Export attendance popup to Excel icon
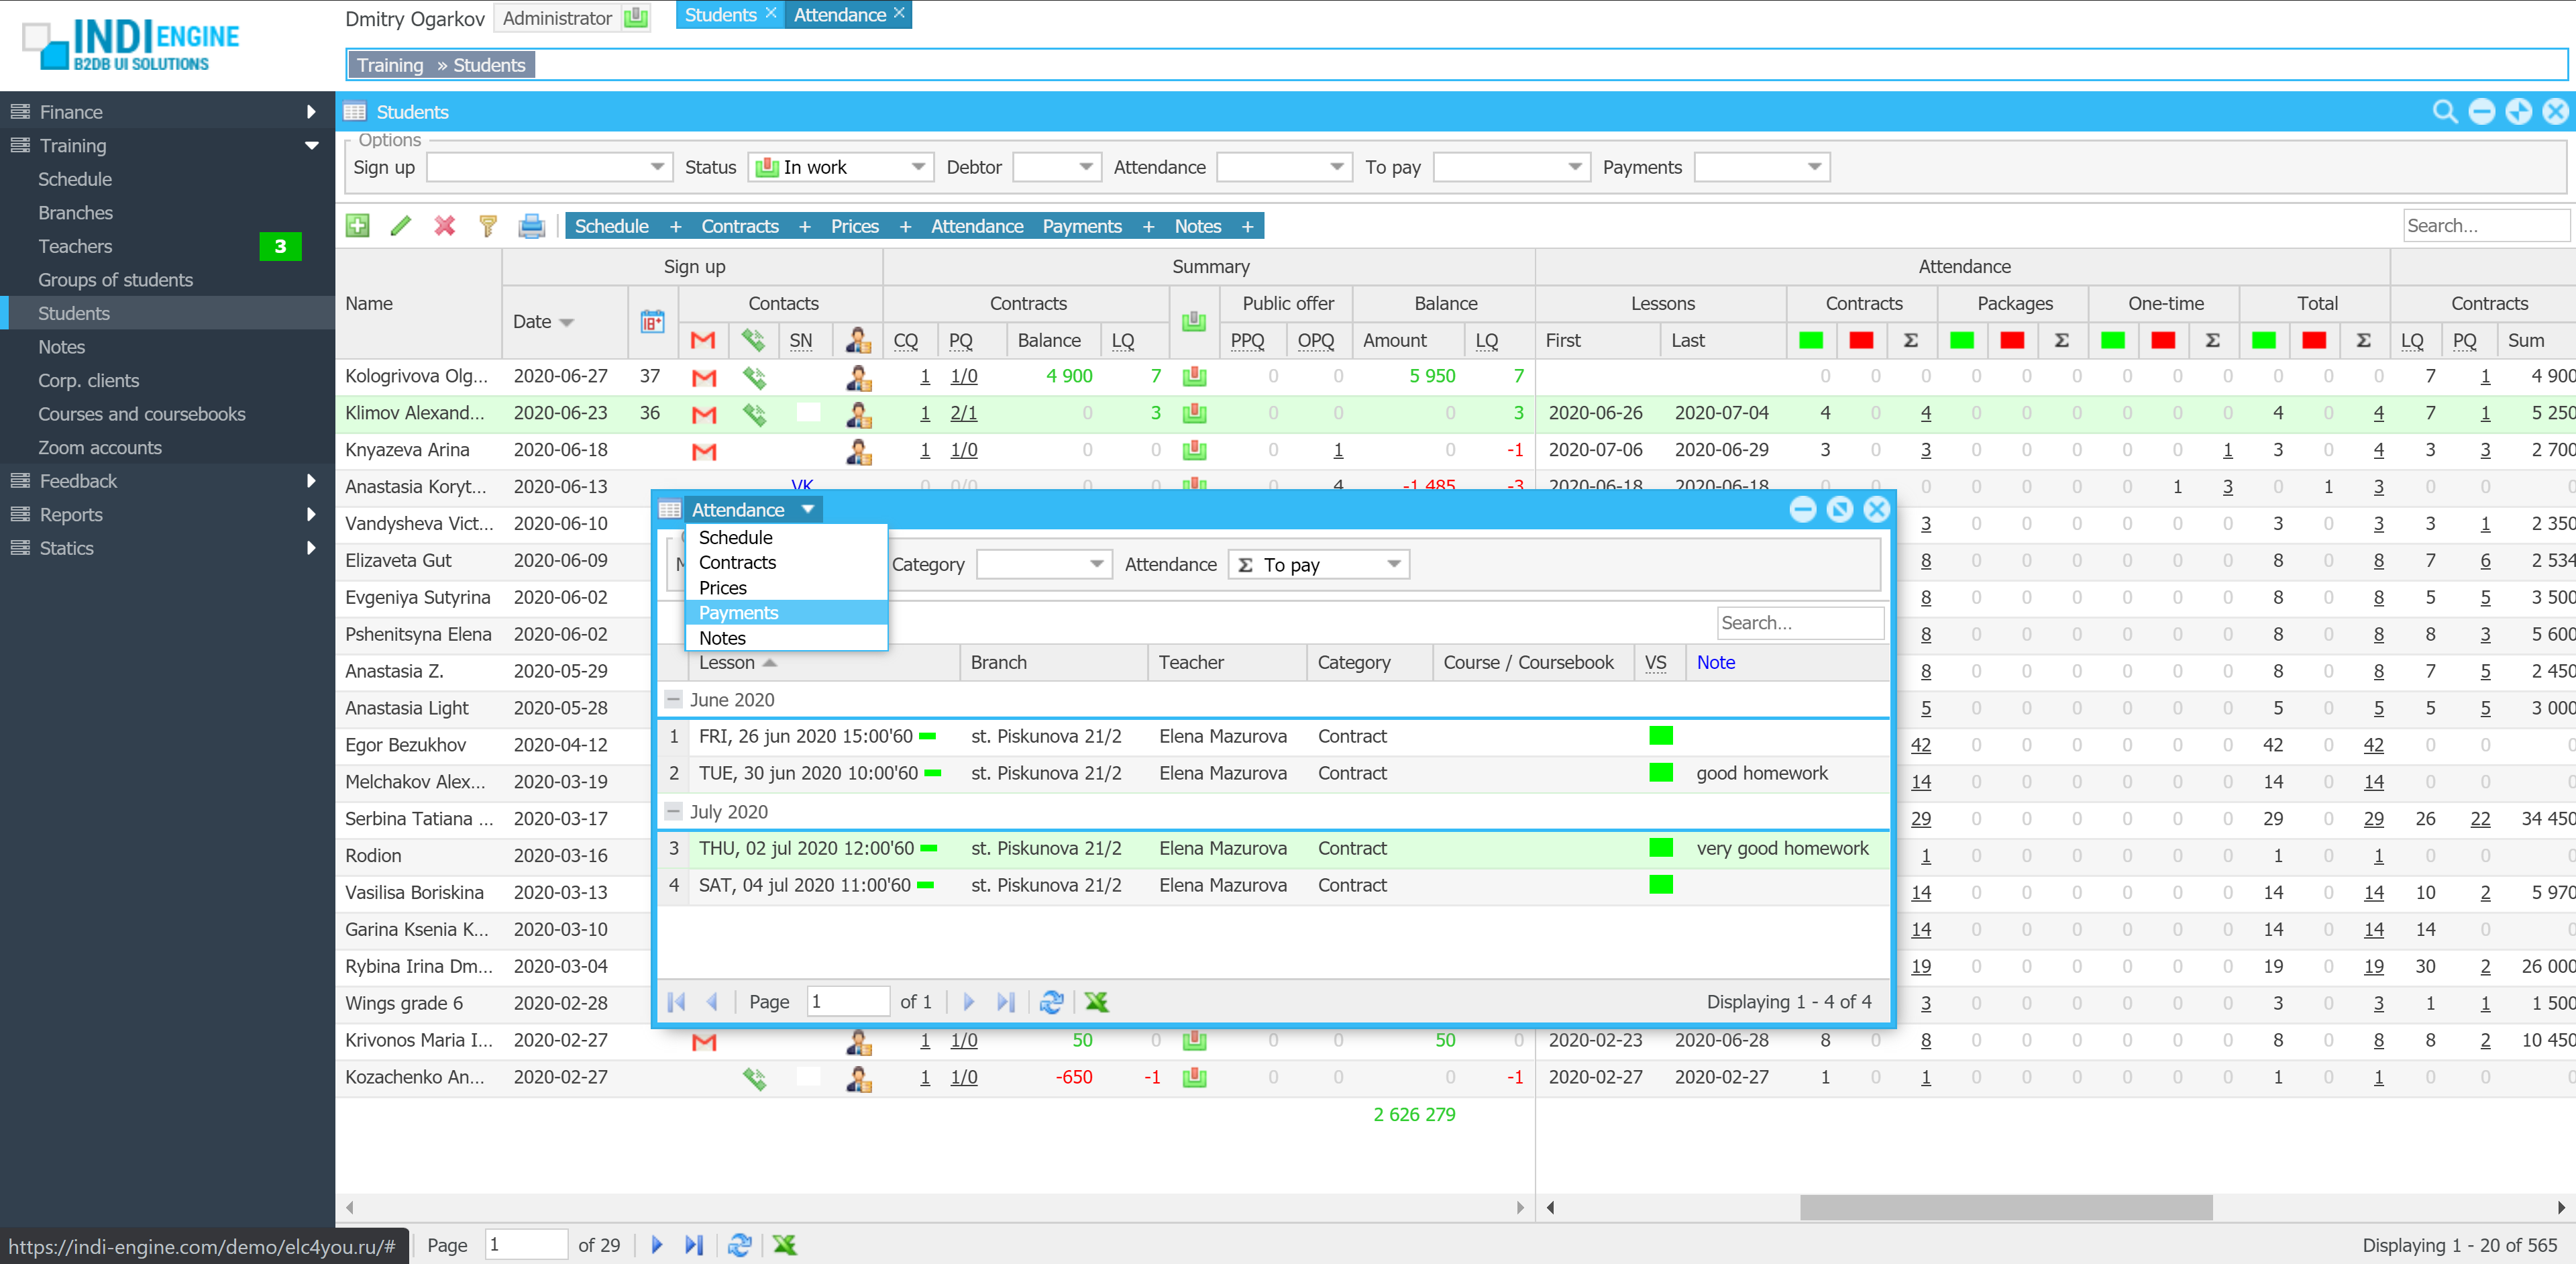Image resolution: width=2576 pixels, height=1264 pixels. [1097, 1002]
